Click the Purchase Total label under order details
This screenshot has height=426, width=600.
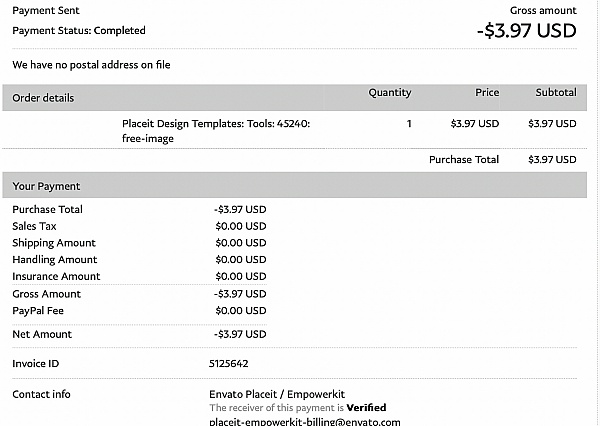pyautogui.click(x=464, y=159)
